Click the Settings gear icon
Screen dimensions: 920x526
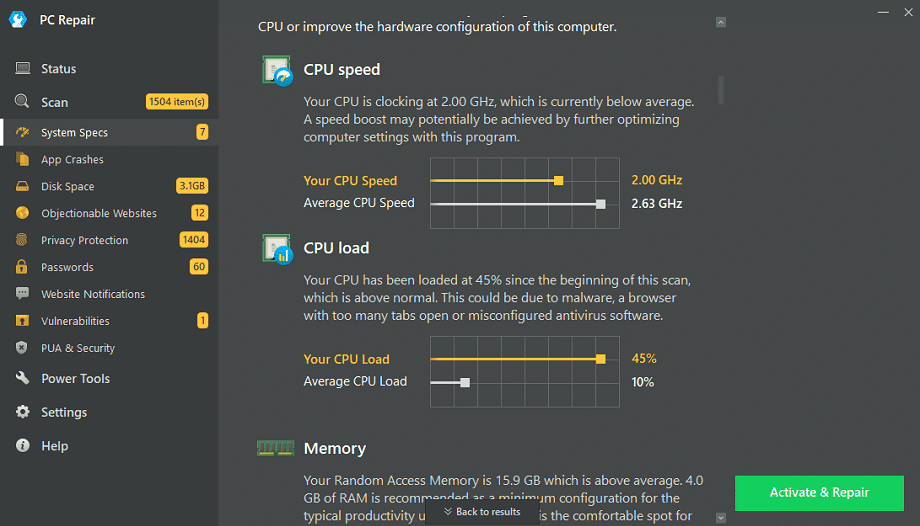(x=22, y=413)
